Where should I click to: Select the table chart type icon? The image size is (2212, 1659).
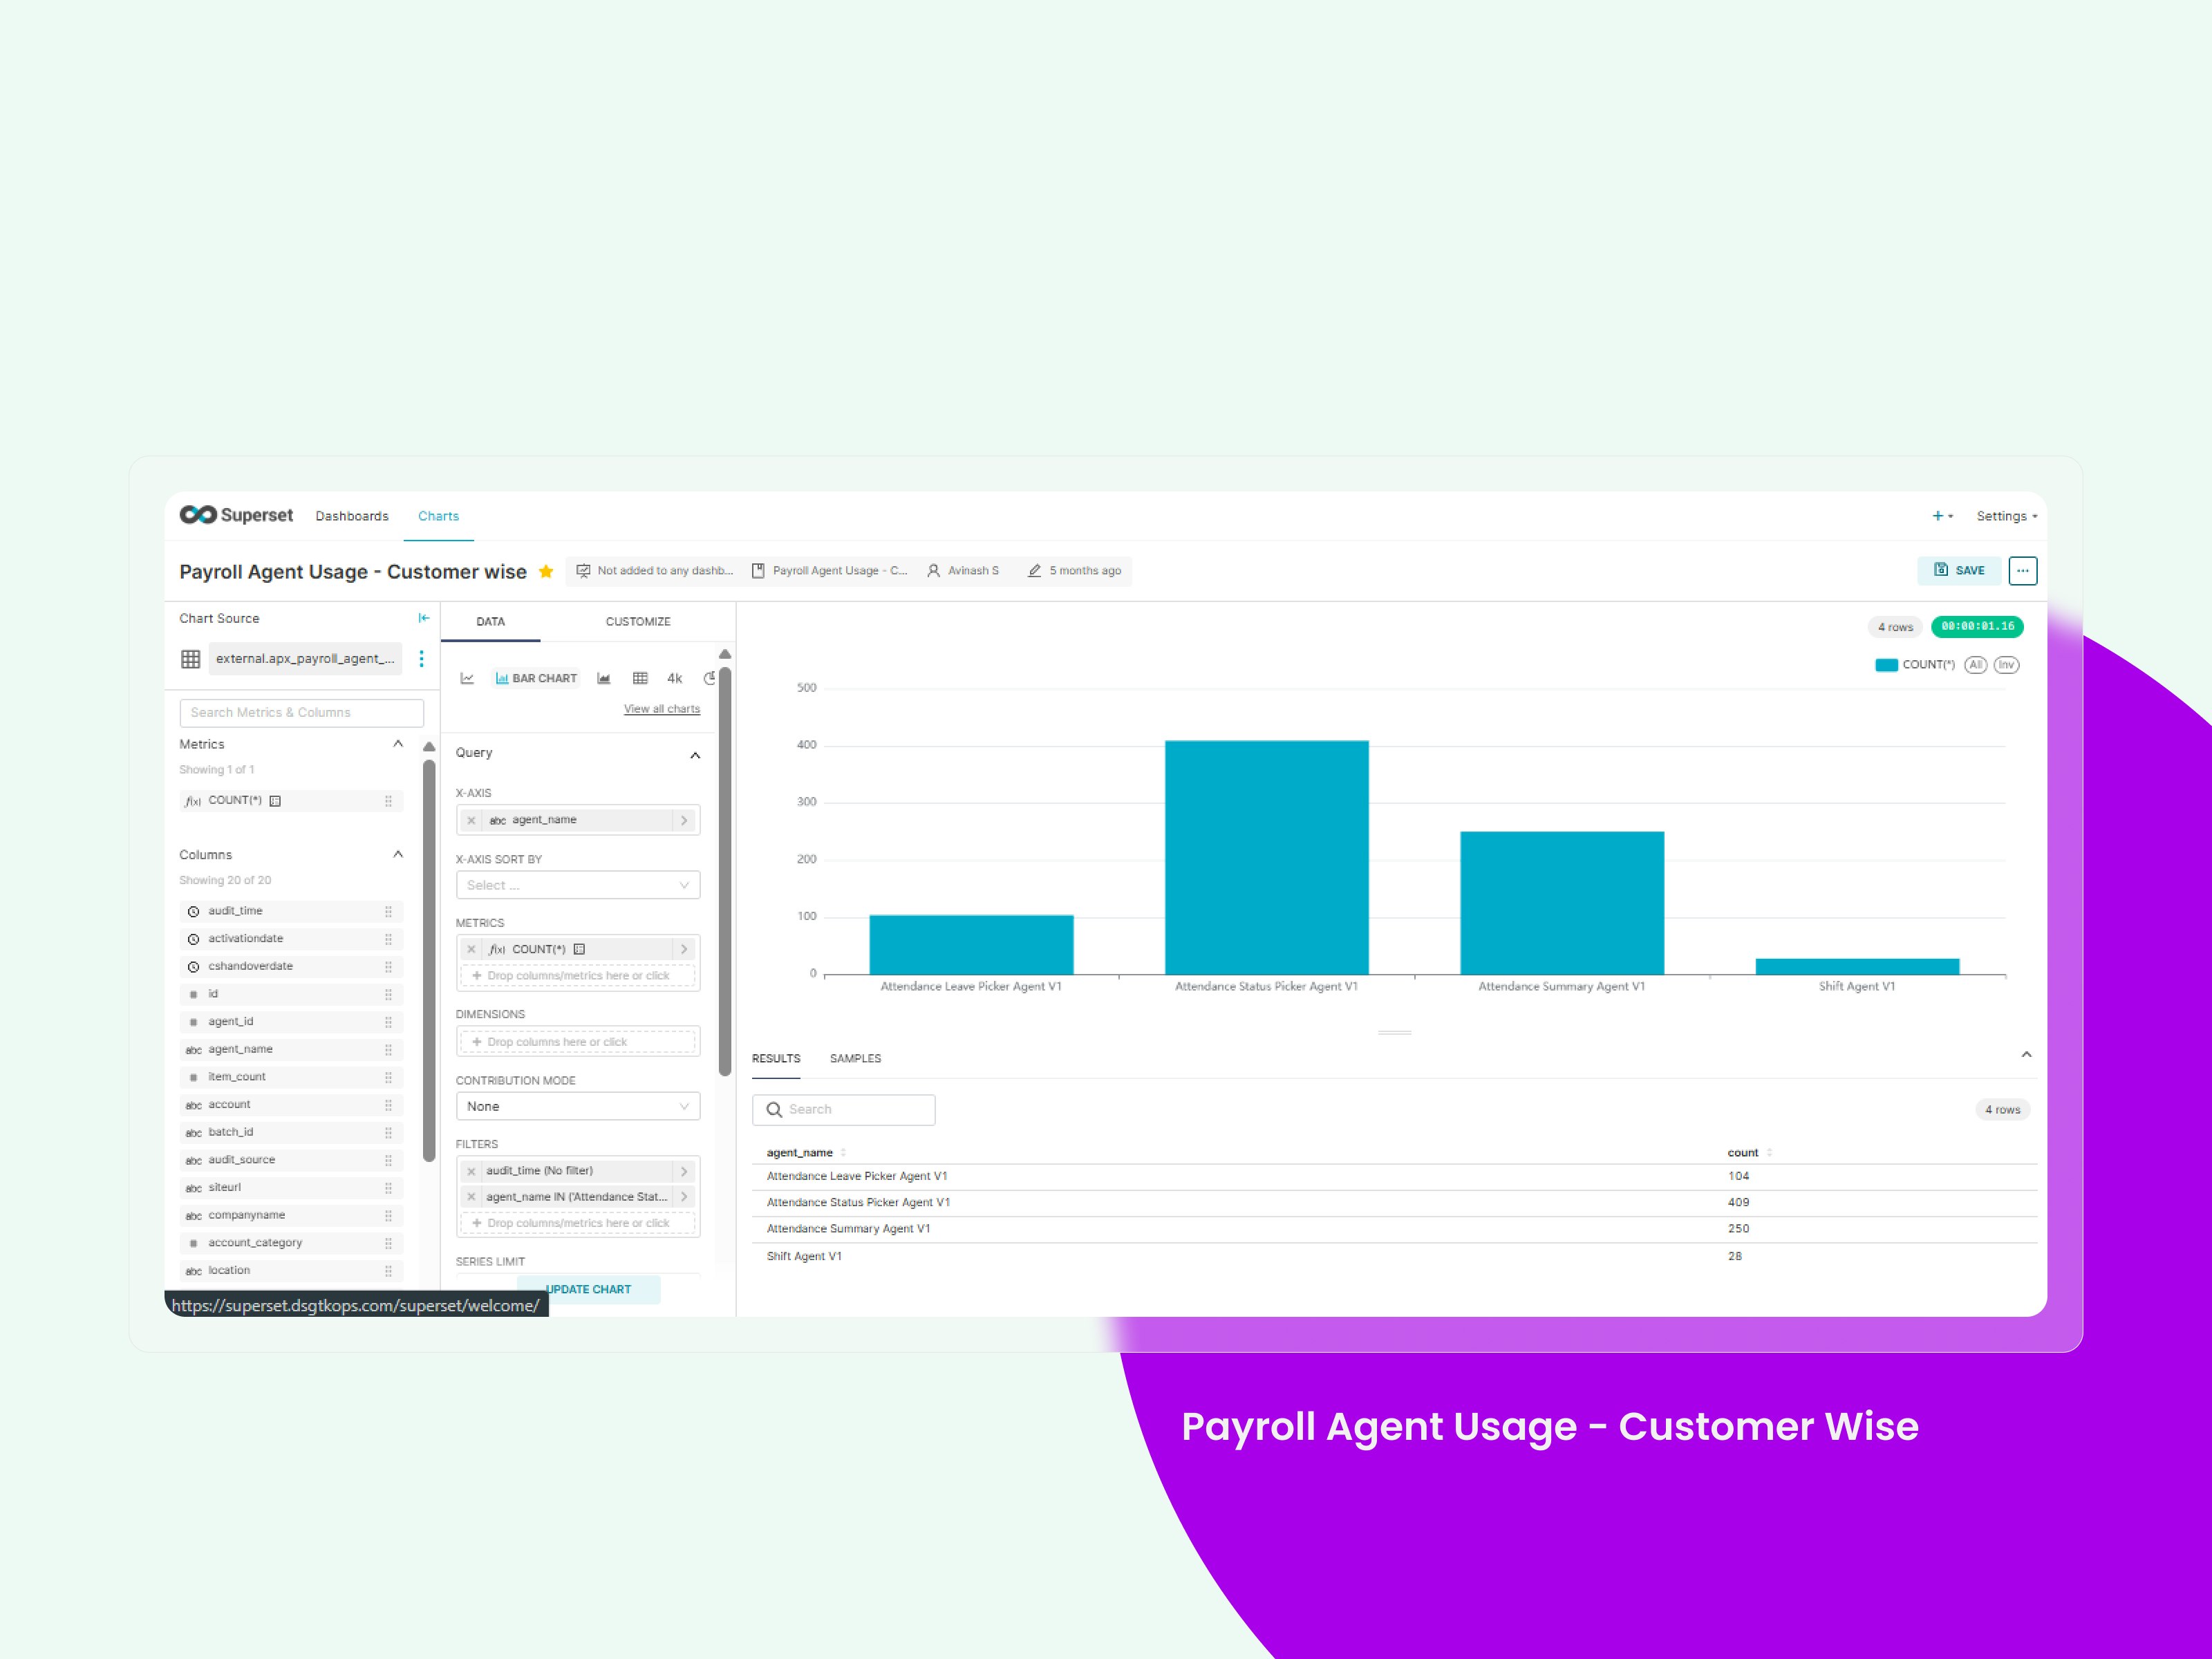[640, 678]
